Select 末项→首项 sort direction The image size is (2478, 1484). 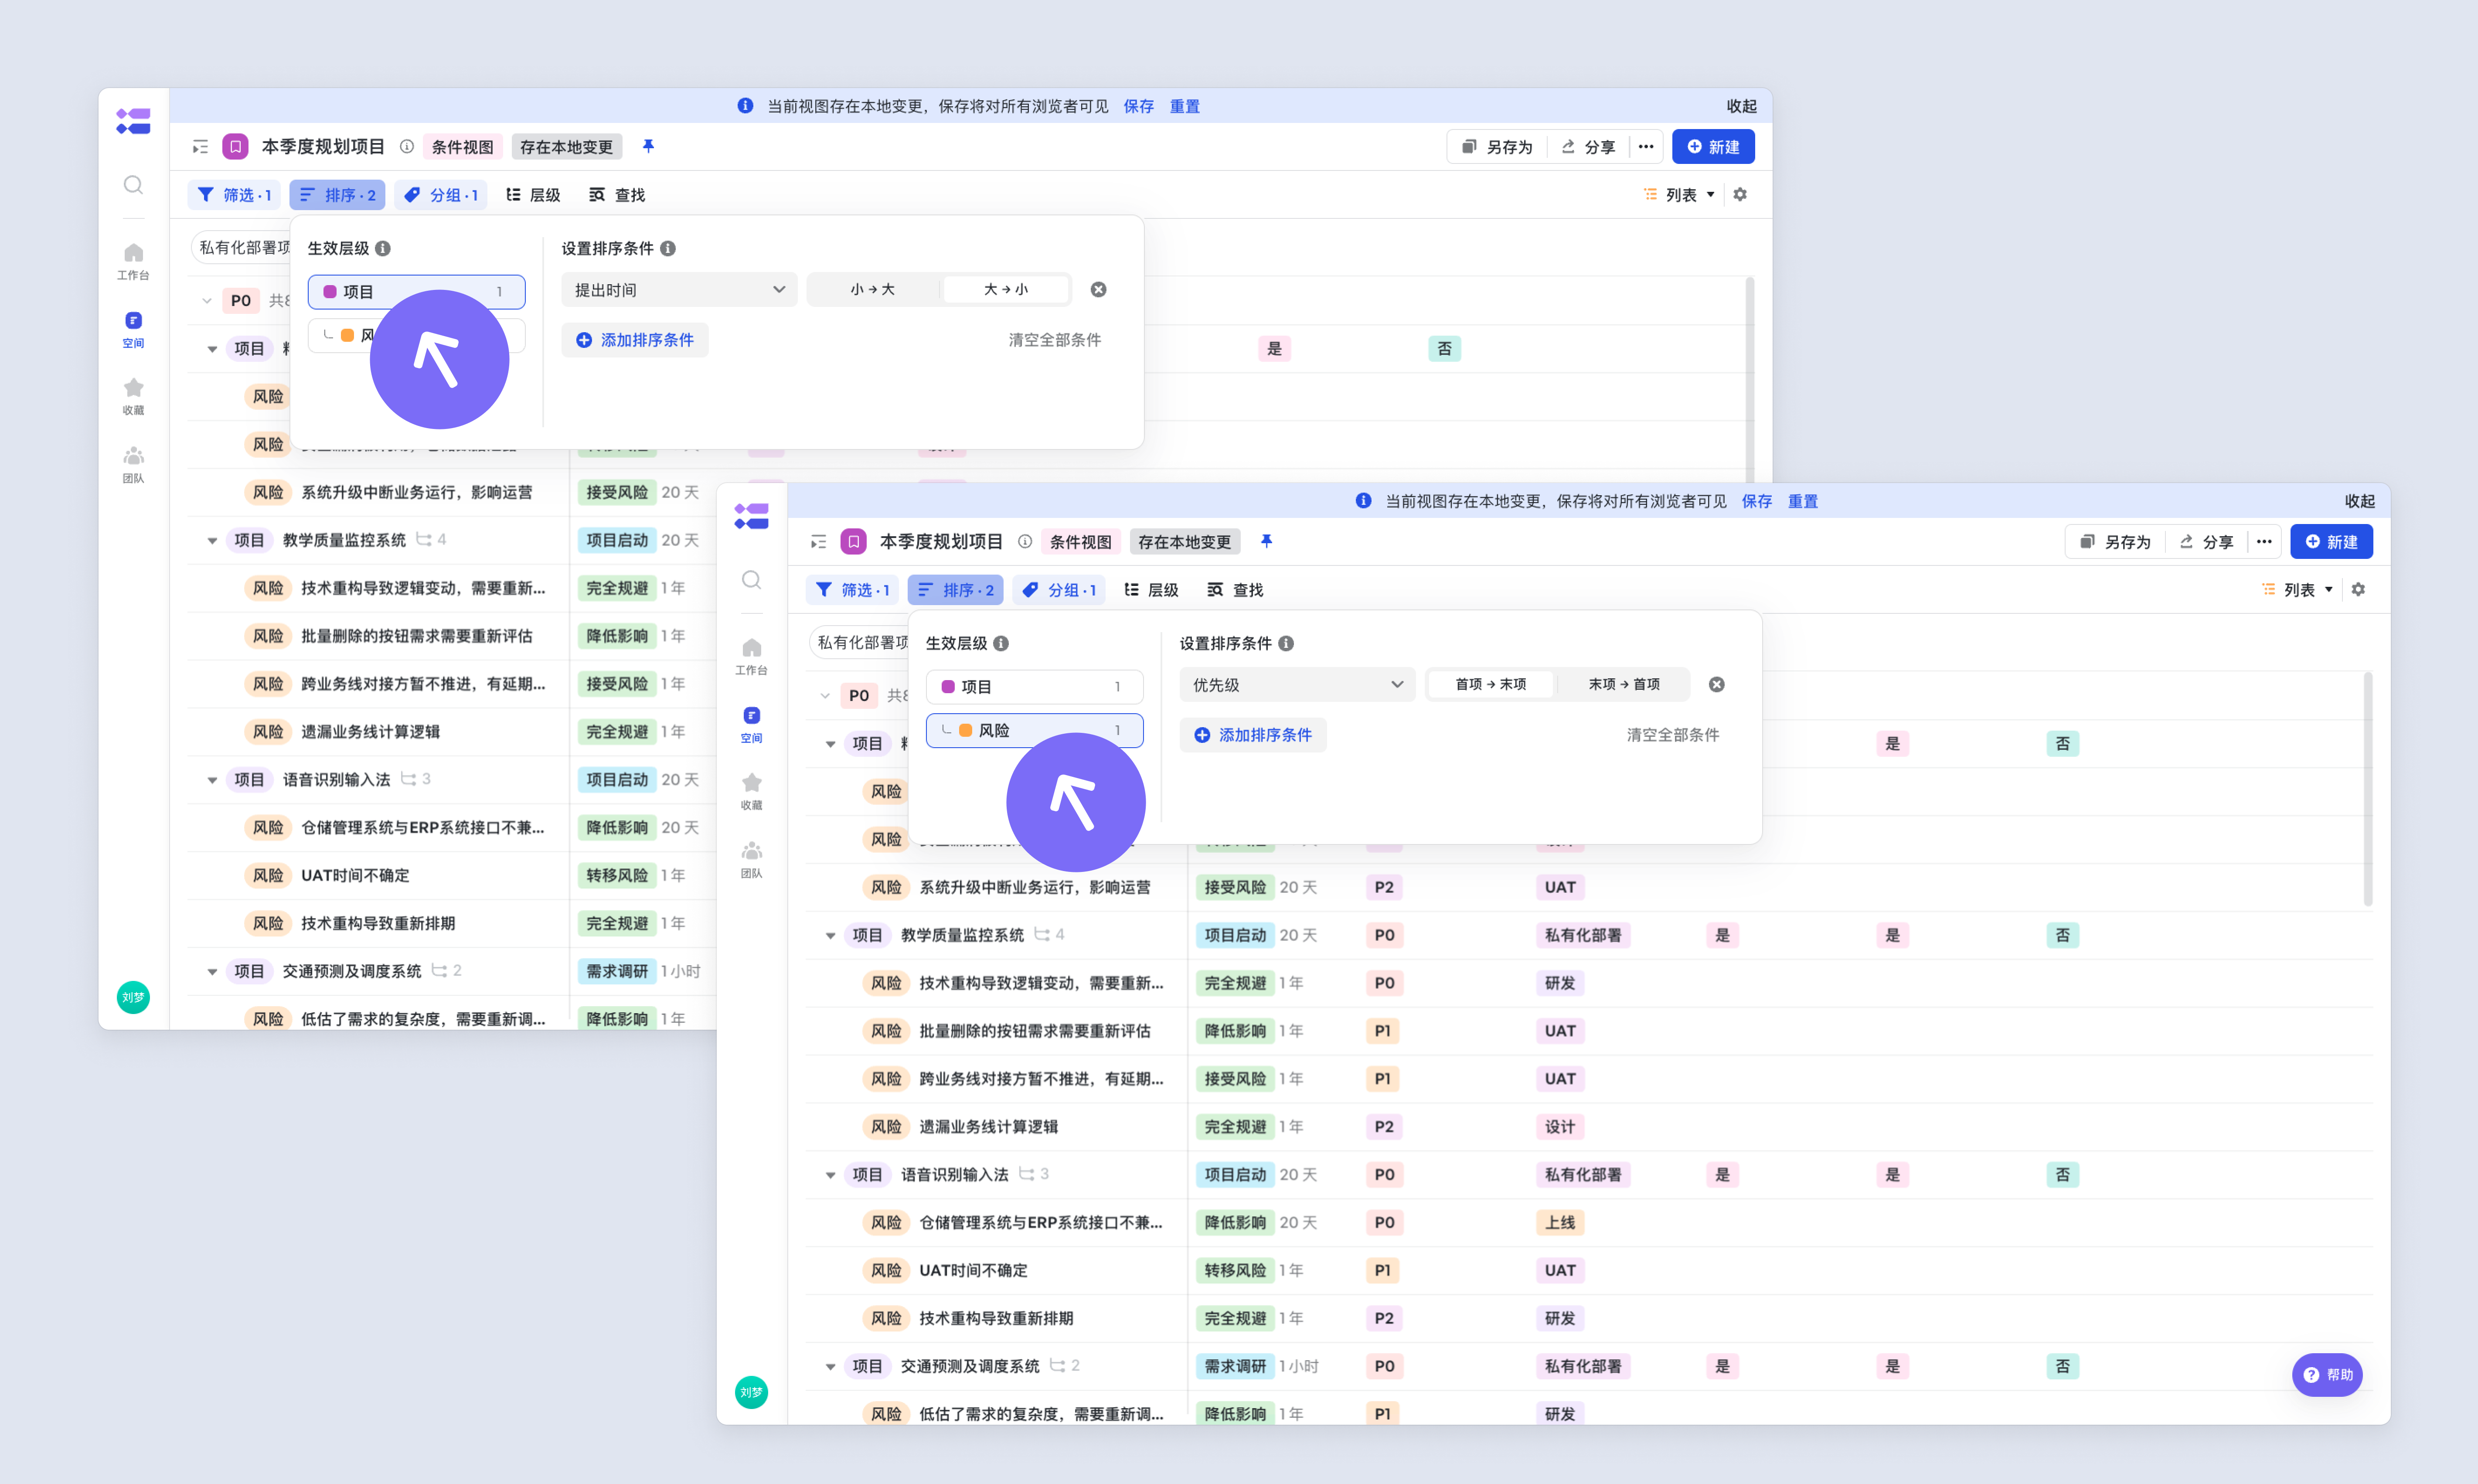point(1623,685)
